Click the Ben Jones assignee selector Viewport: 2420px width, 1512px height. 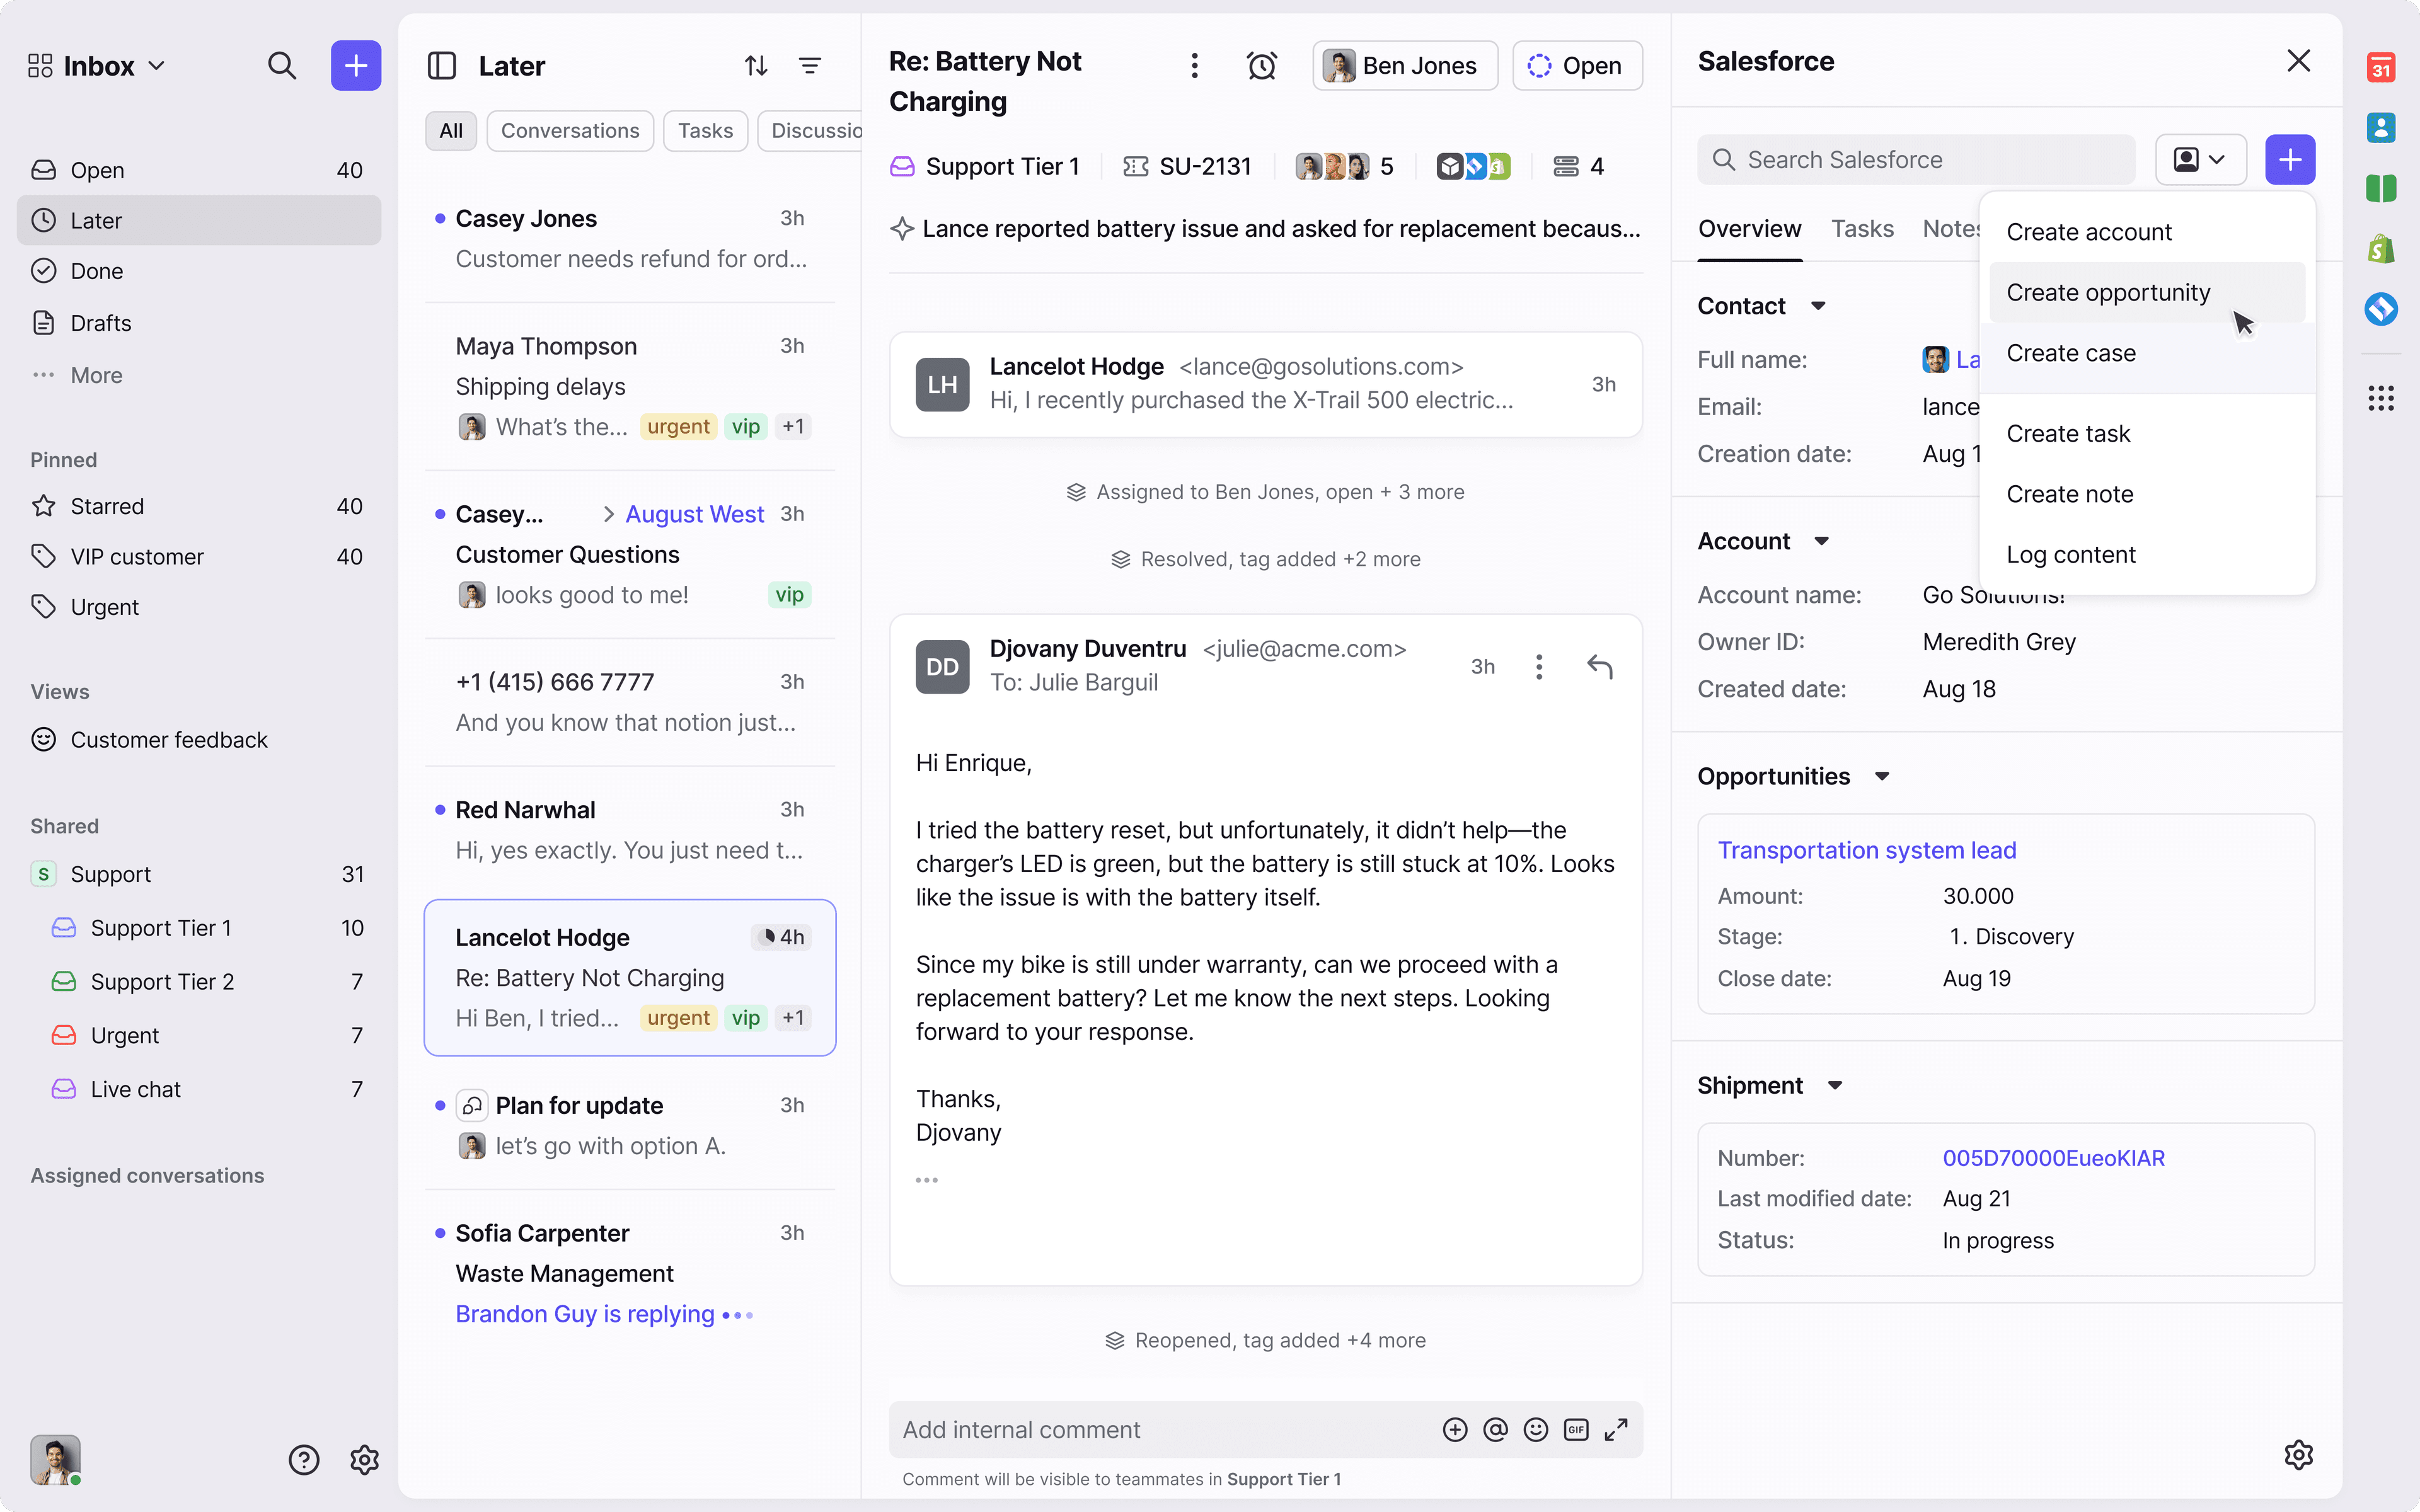1404,65
